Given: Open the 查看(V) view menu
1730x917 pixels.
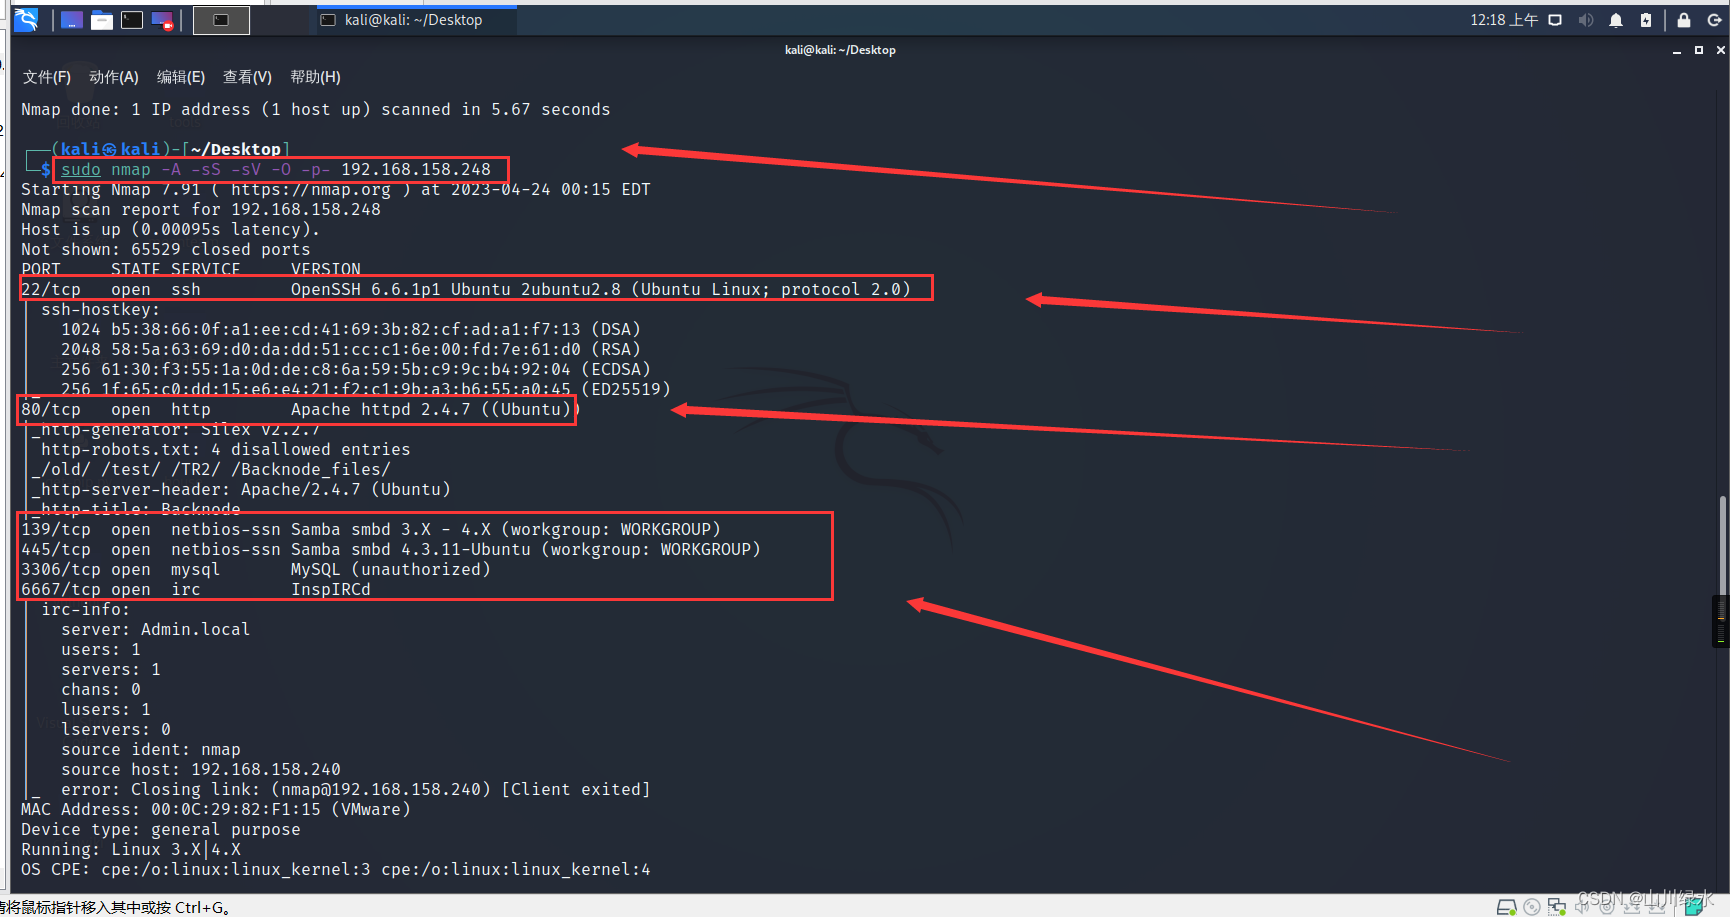Looking at the screenshot, I should click(x=247, y=77).
